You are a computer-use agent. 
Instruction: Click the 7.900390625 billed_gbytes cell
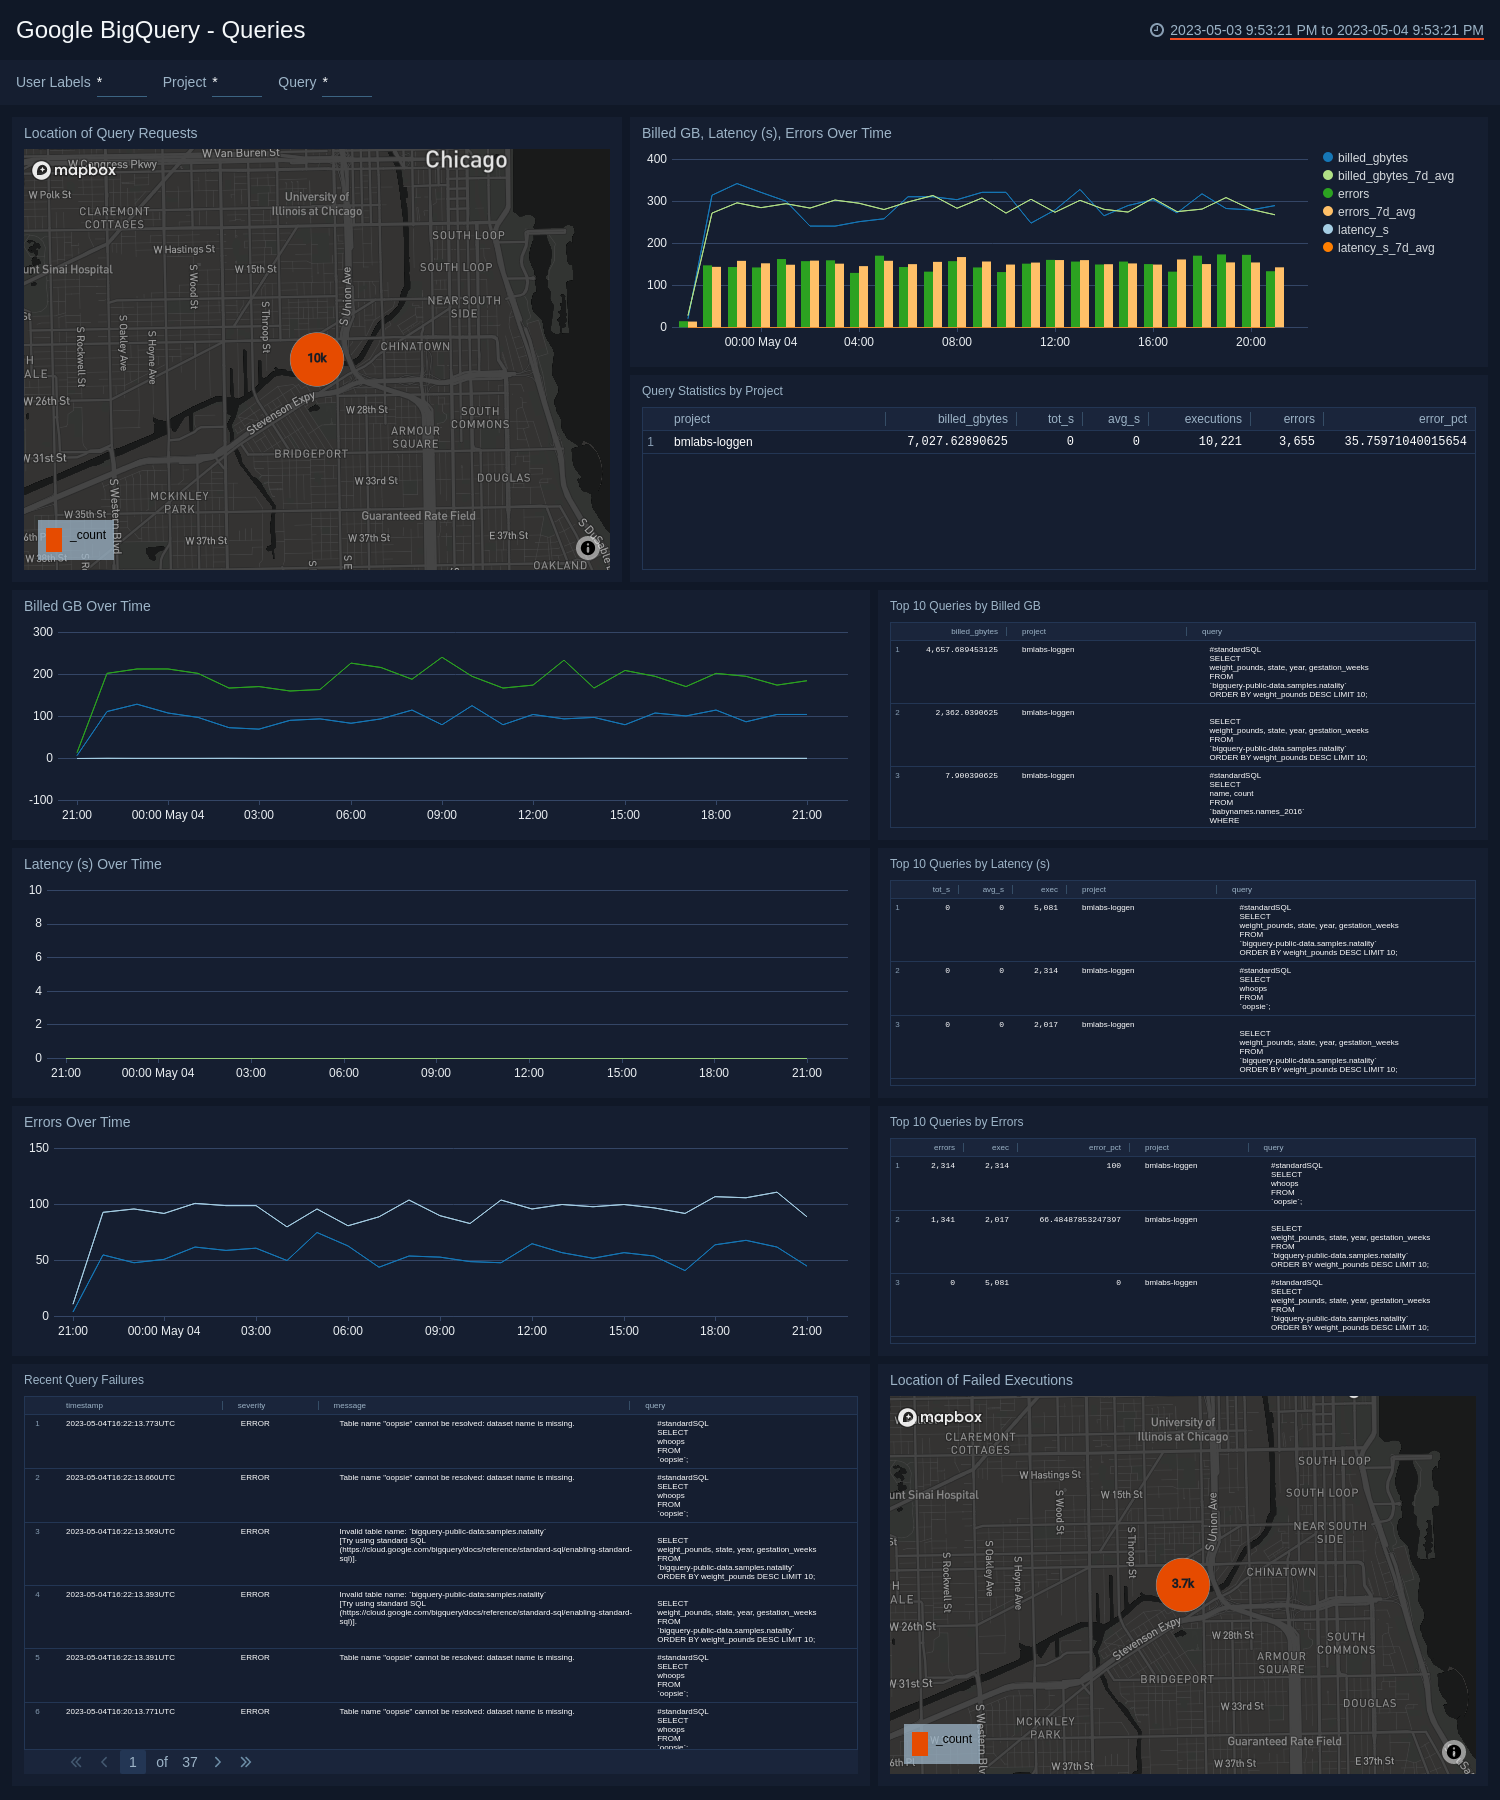(971, 776)
